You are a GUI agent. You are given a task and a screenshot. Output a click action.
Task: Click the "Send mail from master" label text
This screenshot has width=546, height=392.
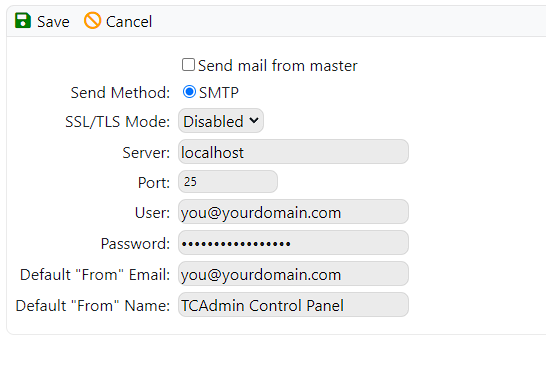(x=278, y=65)
